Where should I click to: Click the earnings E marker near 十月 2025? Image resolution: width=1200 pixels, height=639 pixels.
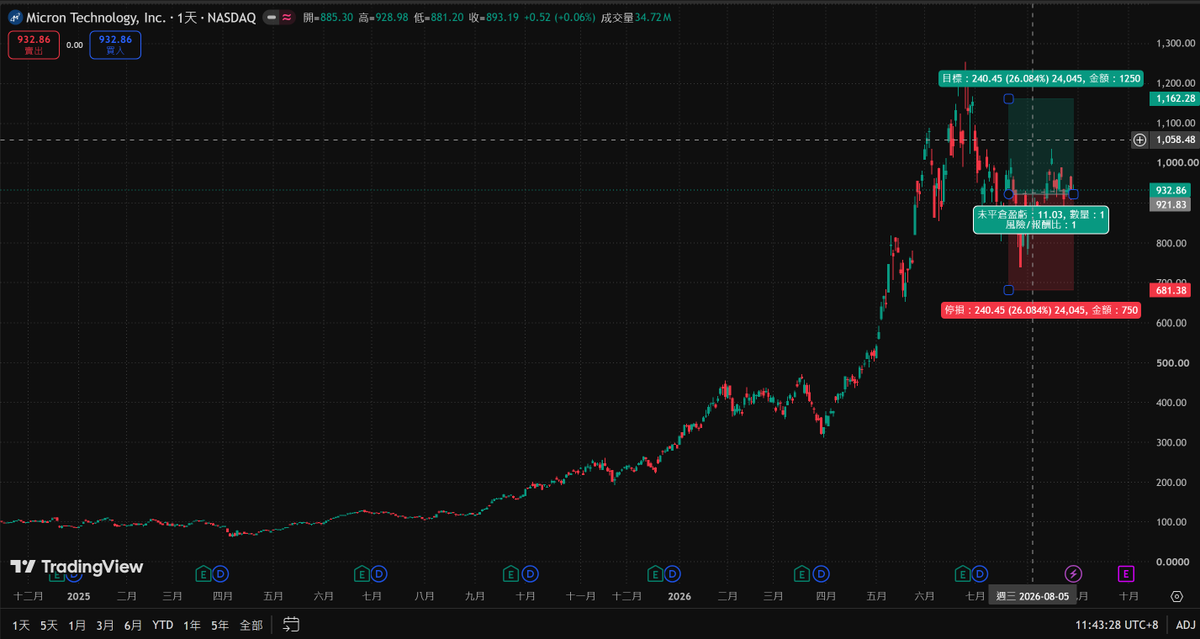[511, 573]
